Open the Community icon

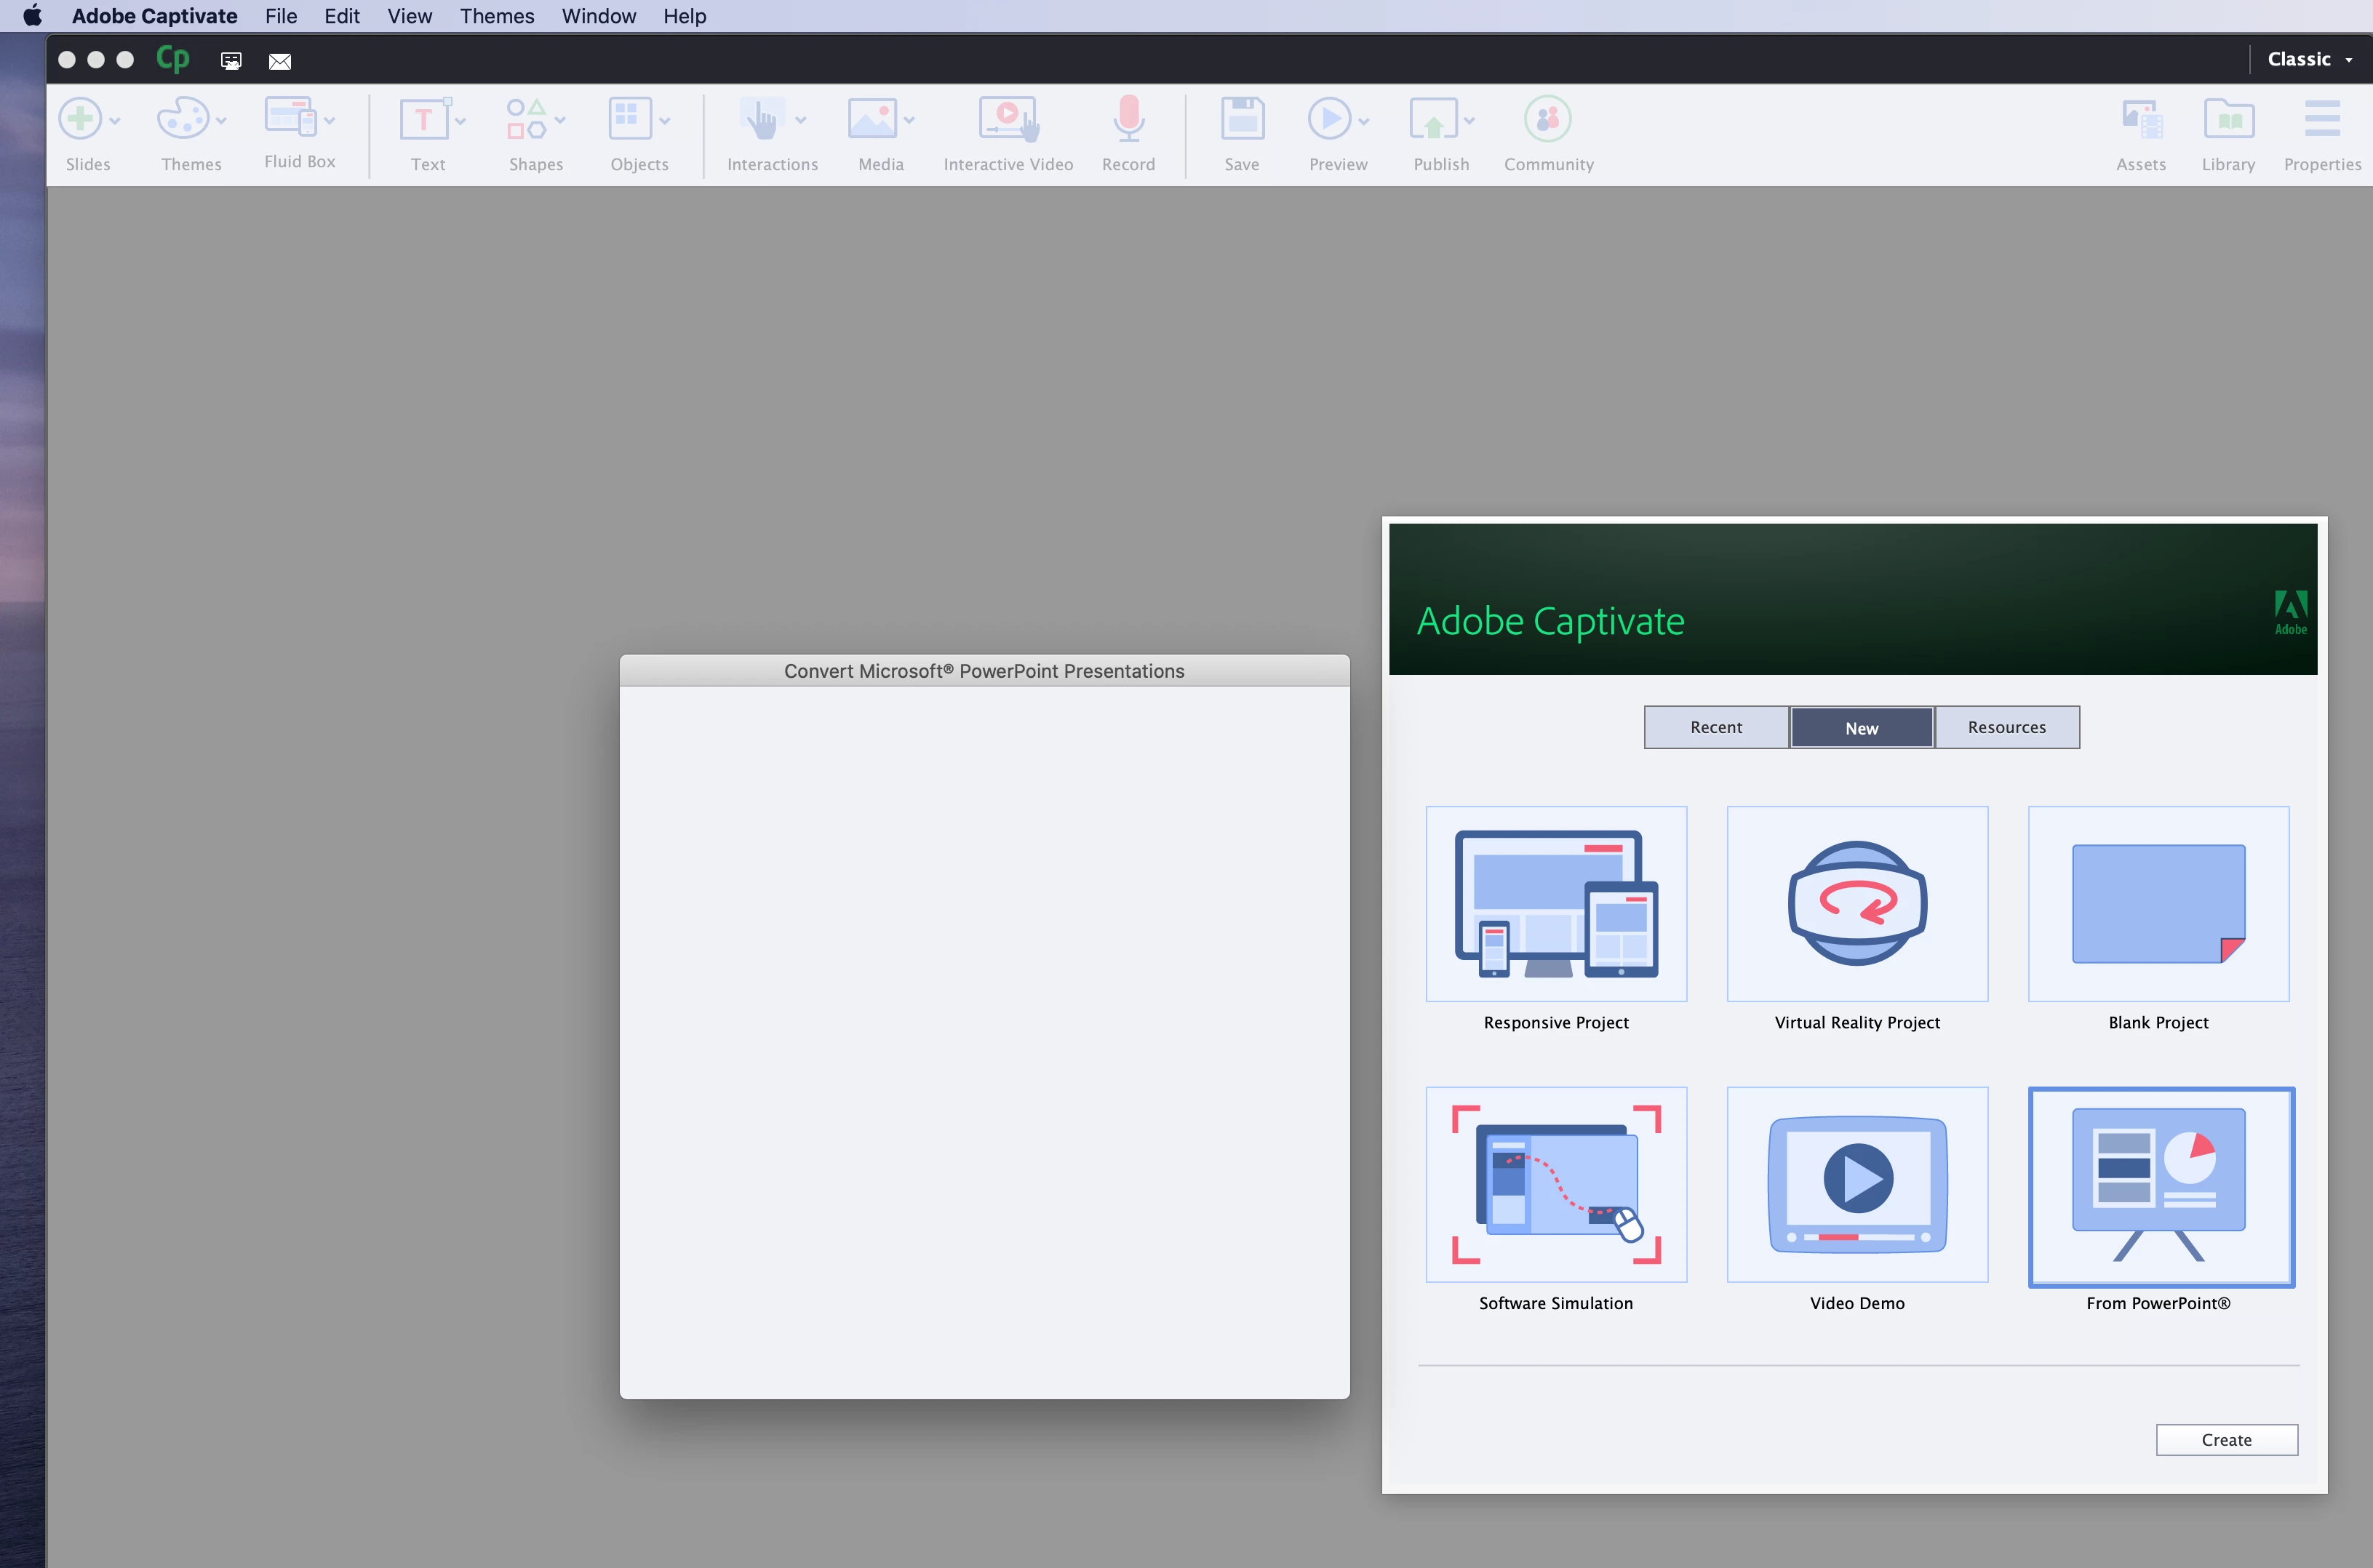[x=1547, y=119]
